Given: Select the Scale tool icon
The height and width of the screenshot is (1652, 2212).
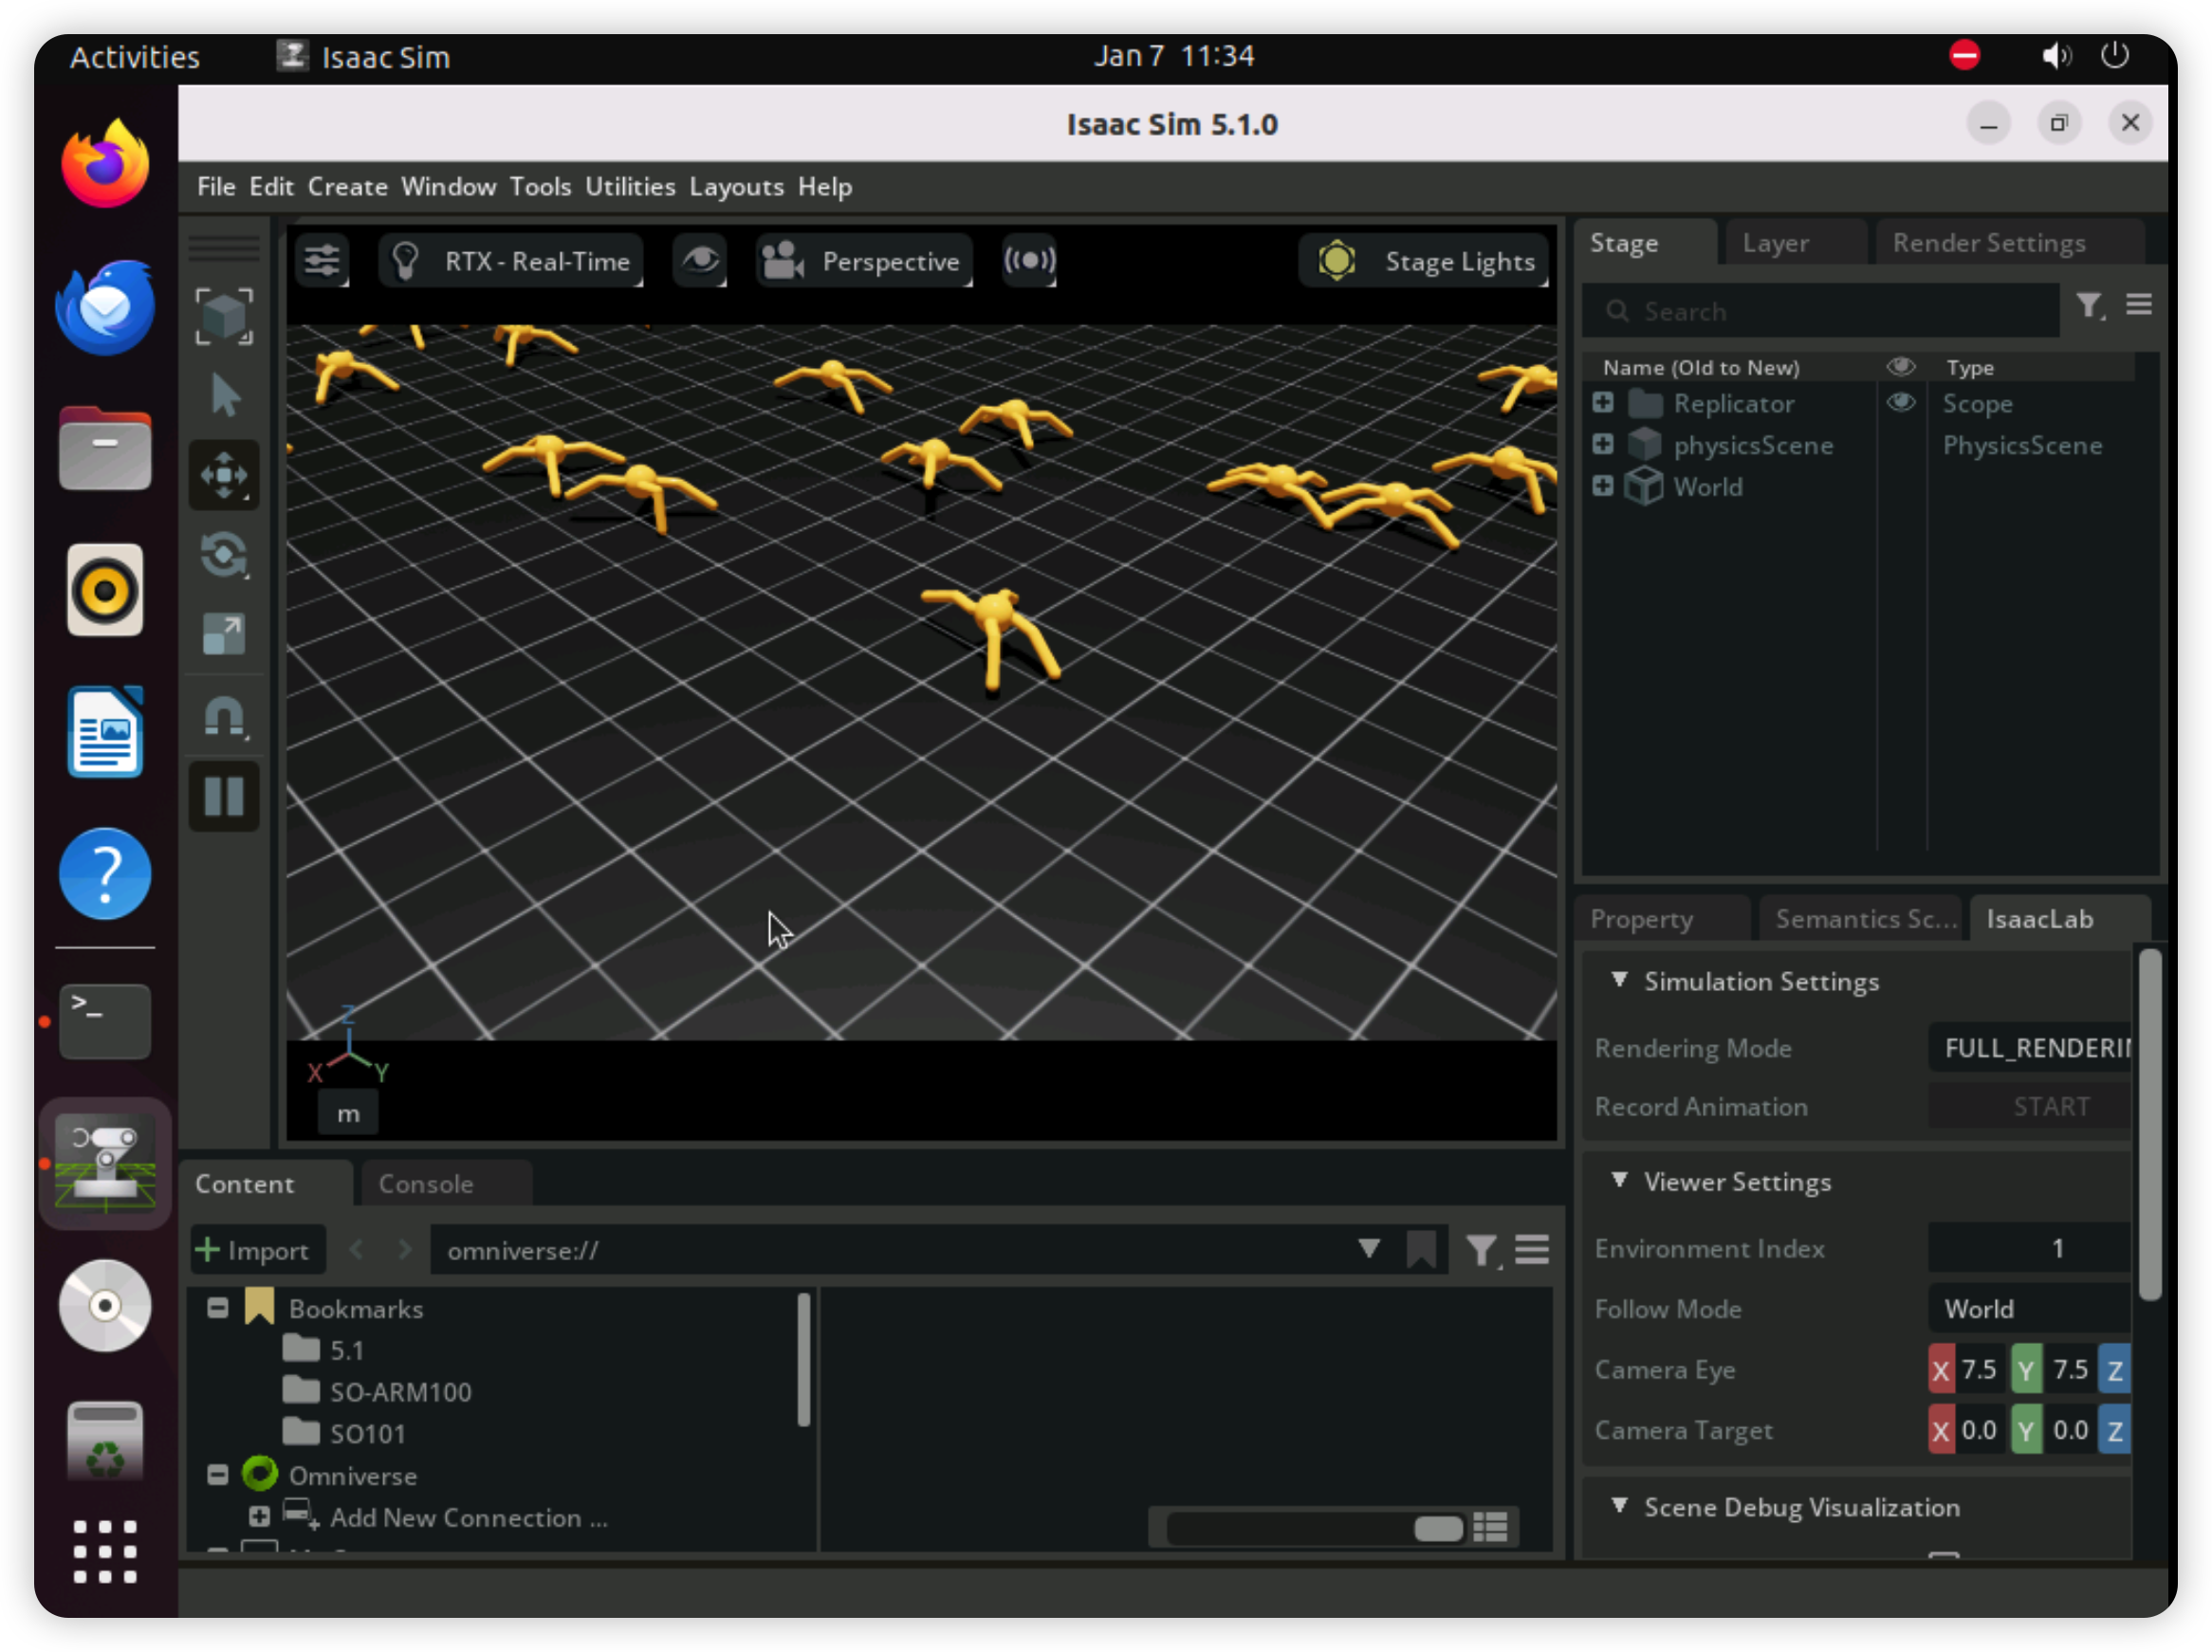Looking at the screenshot, I should 224,635.
